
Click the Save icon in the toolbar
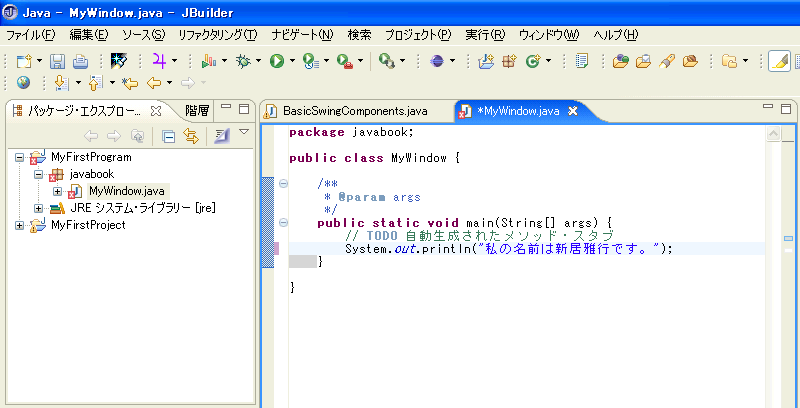pos(57,62)
